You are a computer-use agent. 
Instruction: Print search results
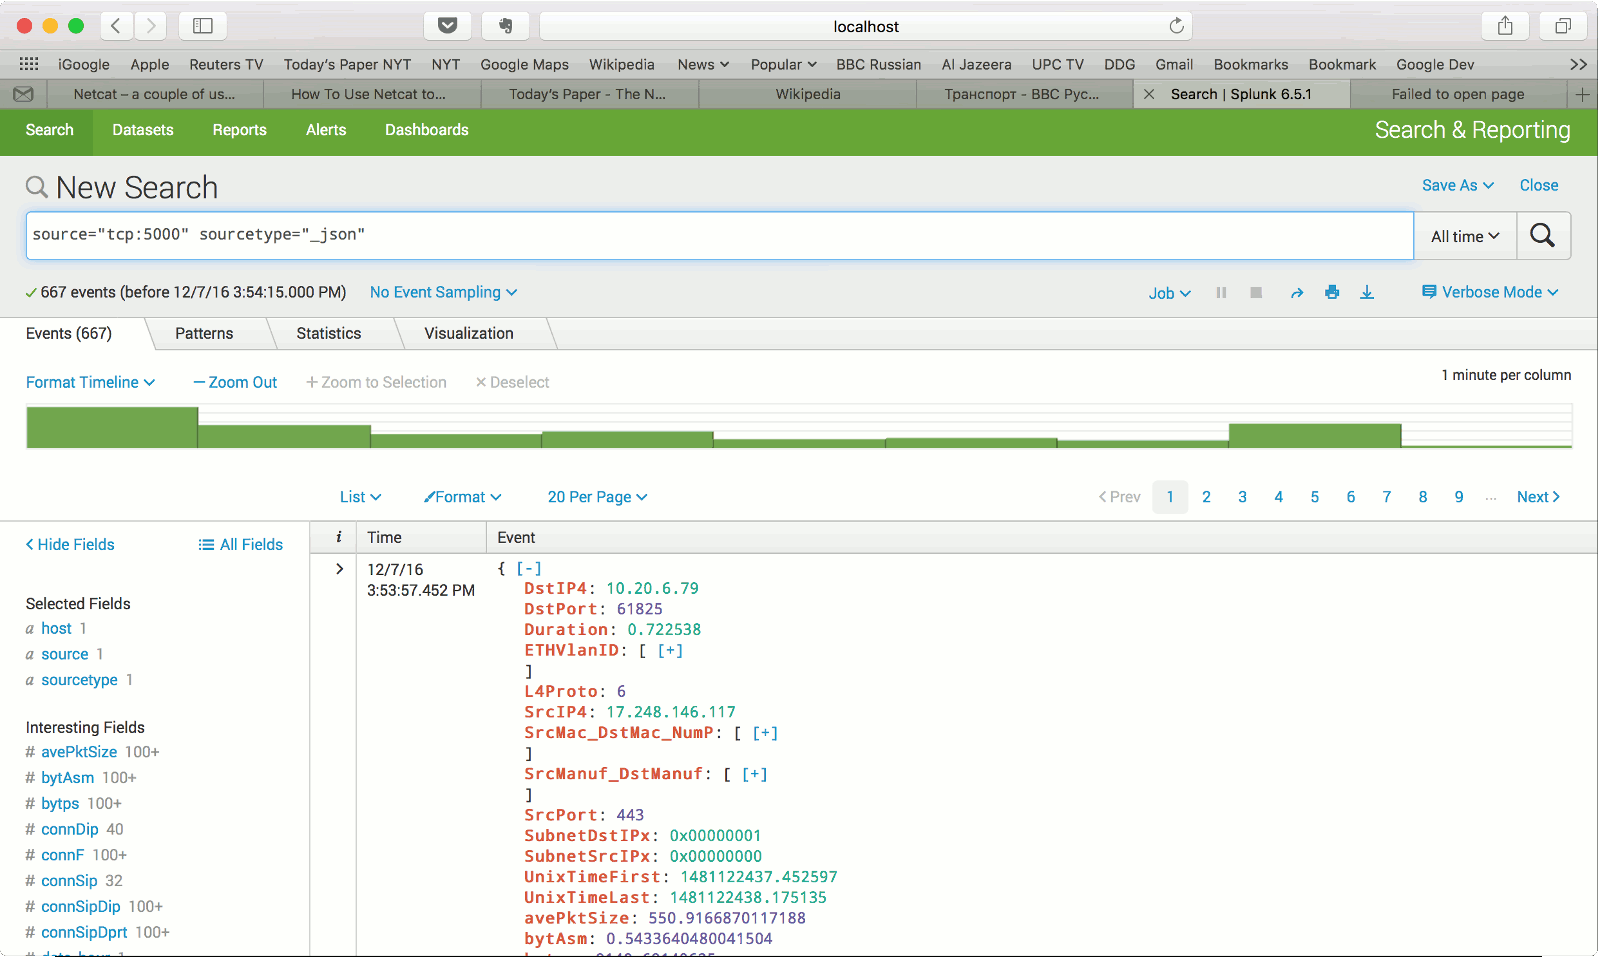coord(1332,292)
